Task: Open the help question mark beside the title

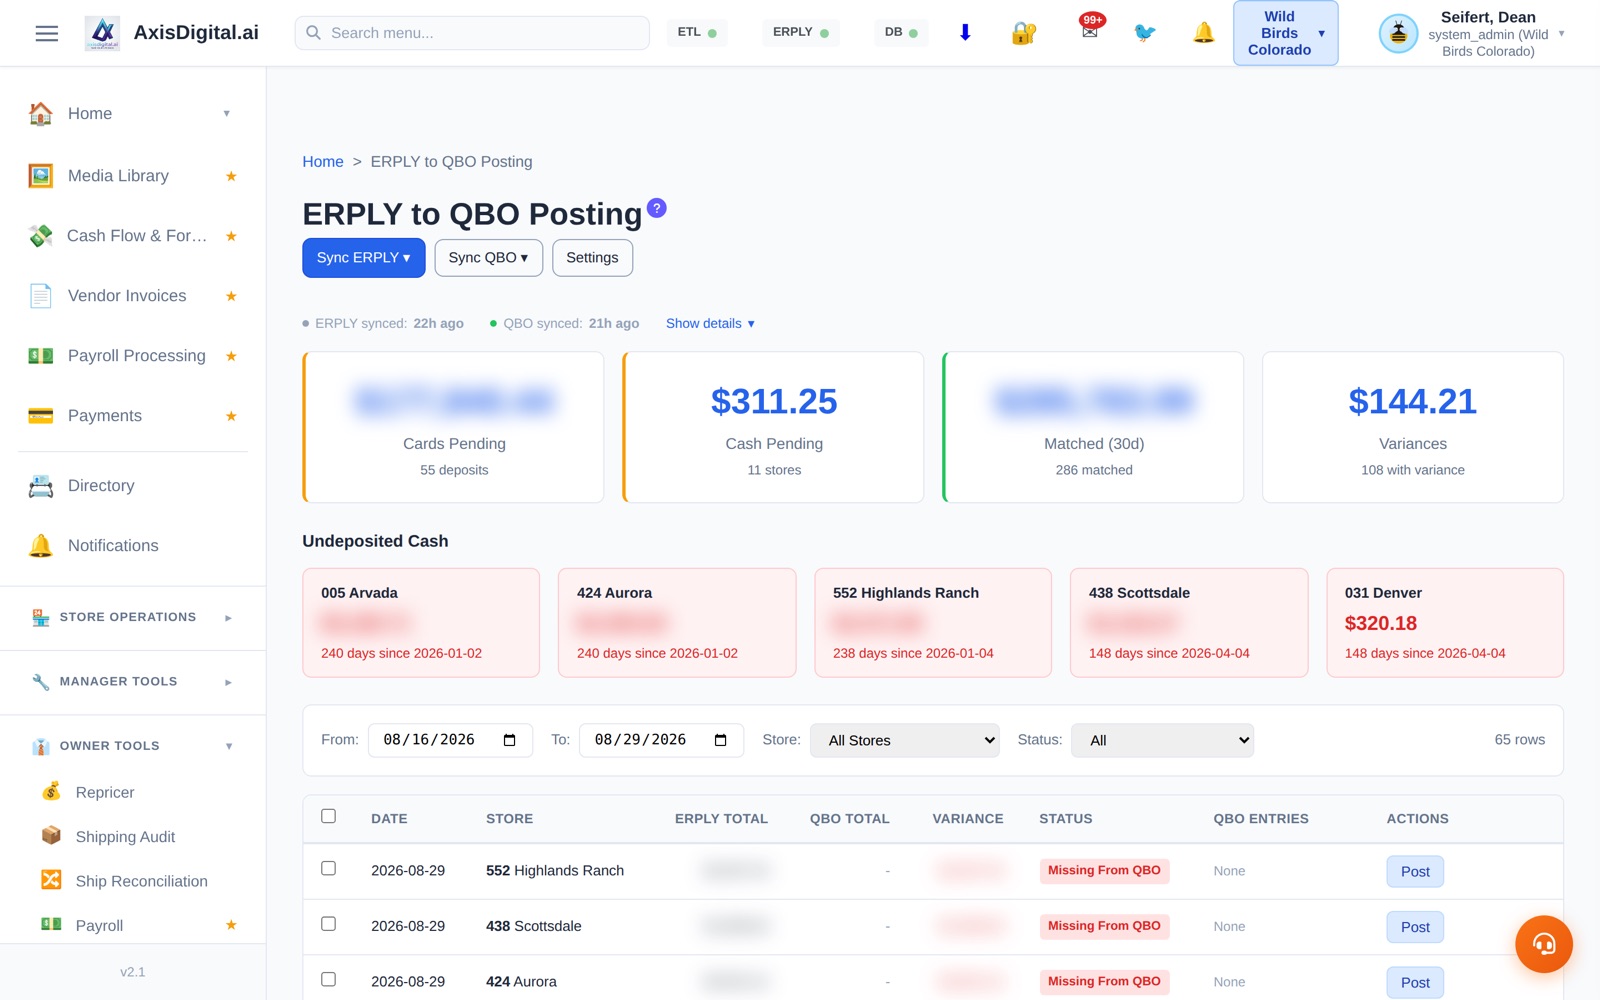Action: (656, 208)
